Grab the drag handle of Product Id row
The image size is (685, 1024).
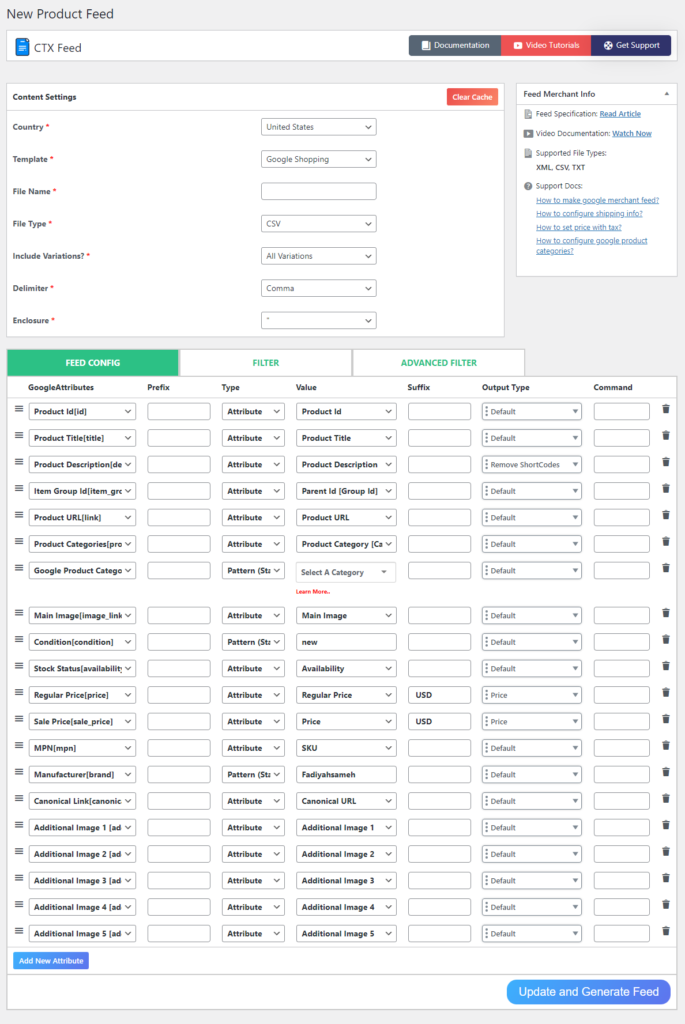click(19, 409)
